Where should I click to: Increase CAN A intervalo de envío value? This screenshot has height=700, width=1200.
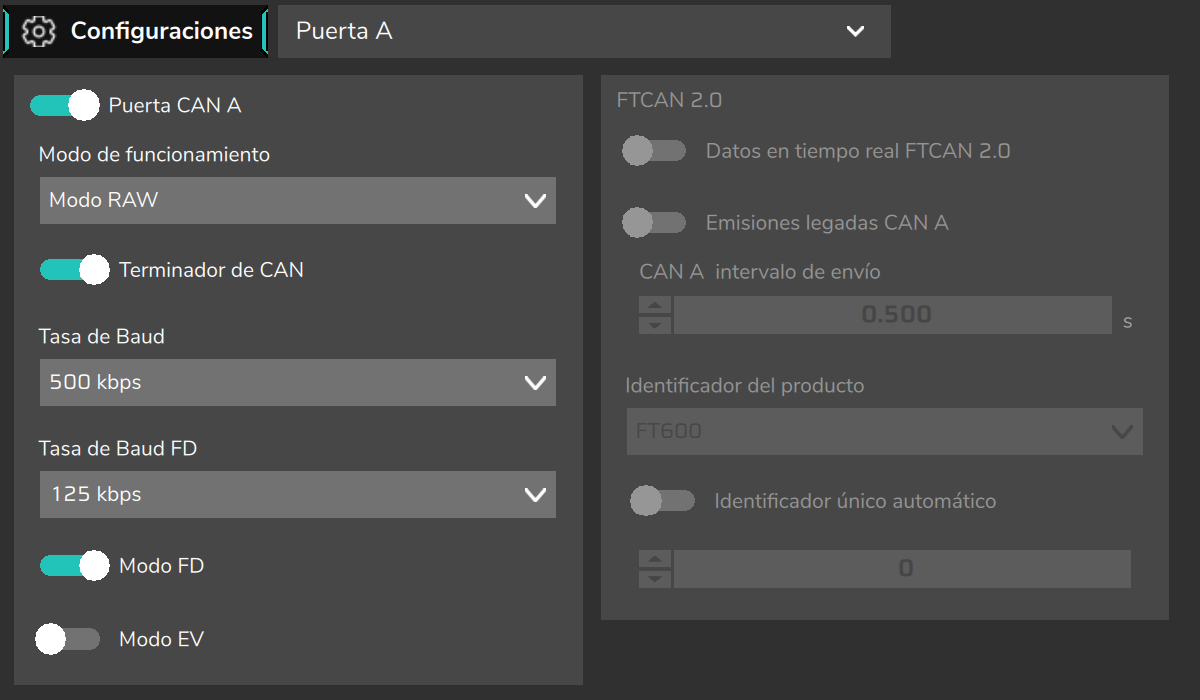[655, 305]
